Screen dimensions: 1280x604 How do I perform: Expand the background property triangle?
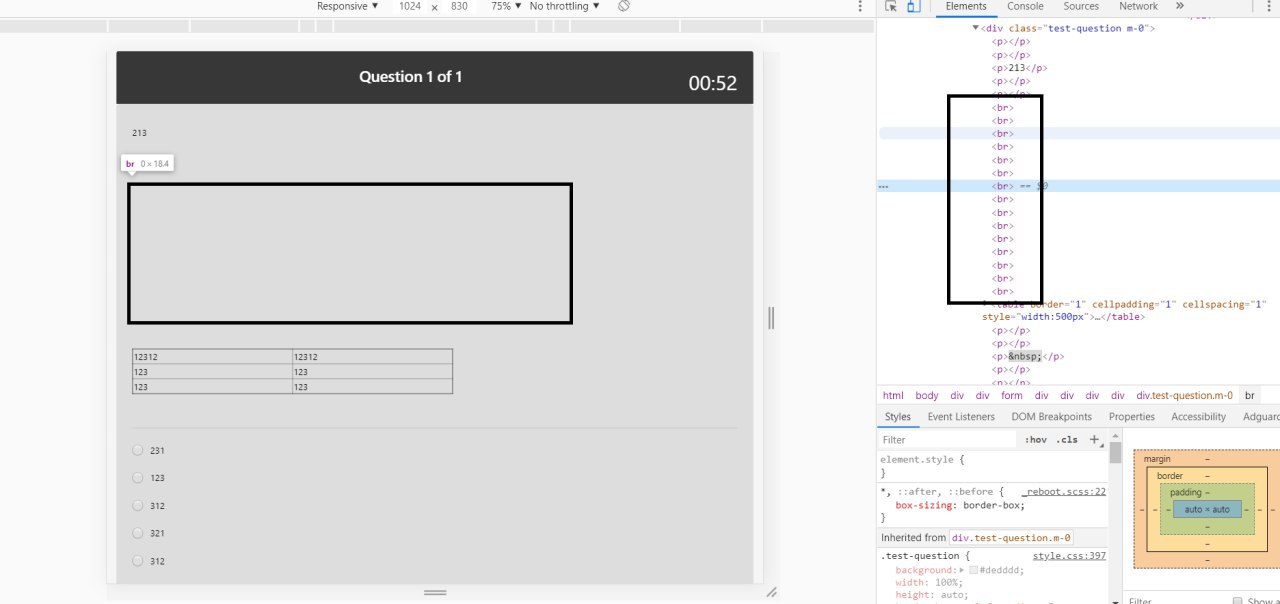[961, 569]
